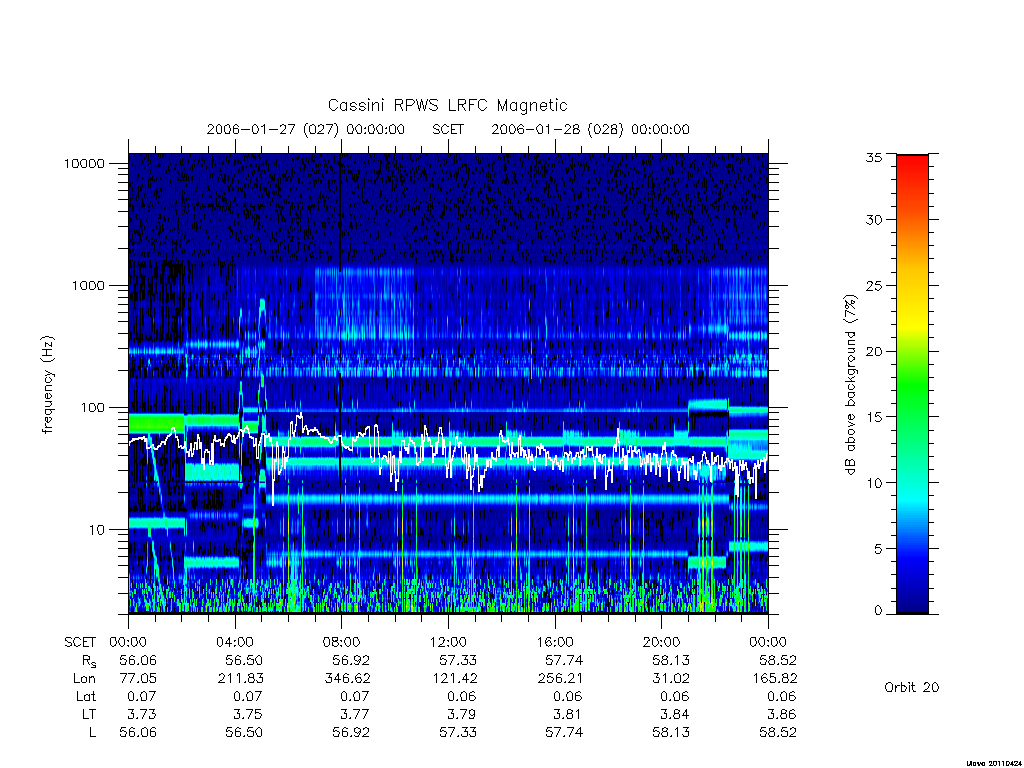1024x768 pixels.
Task: Click the LT value "3.79"
Action: (x=462, y=714)
